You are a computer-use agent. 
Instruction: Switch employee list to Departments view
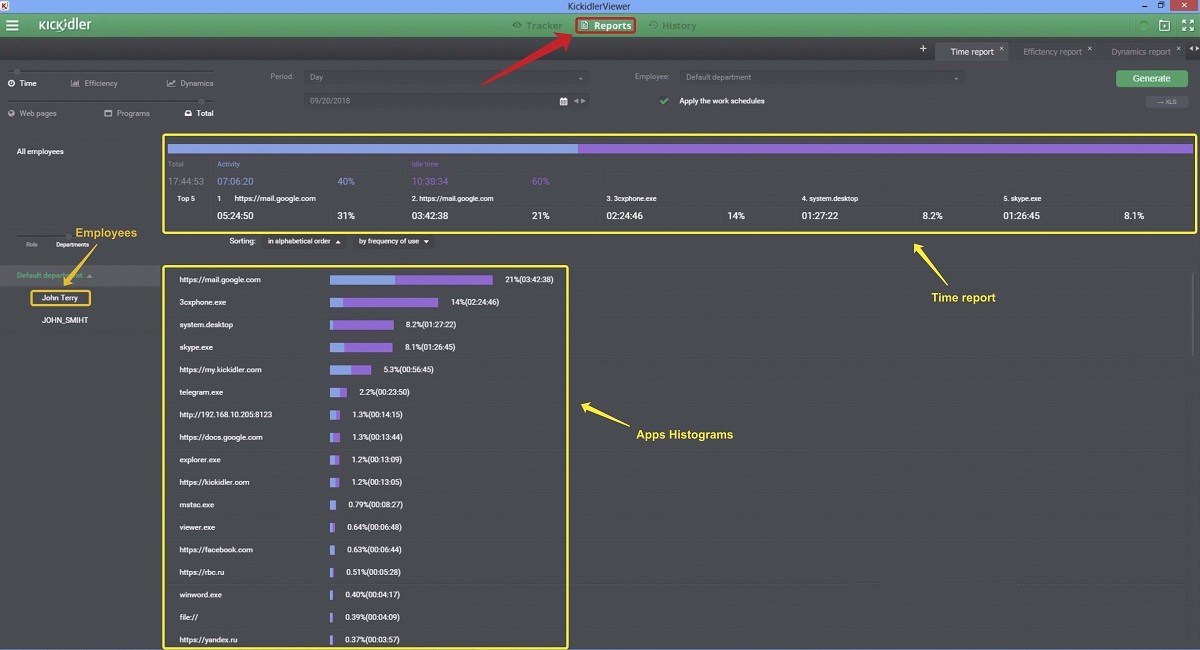tap(72, 244)
